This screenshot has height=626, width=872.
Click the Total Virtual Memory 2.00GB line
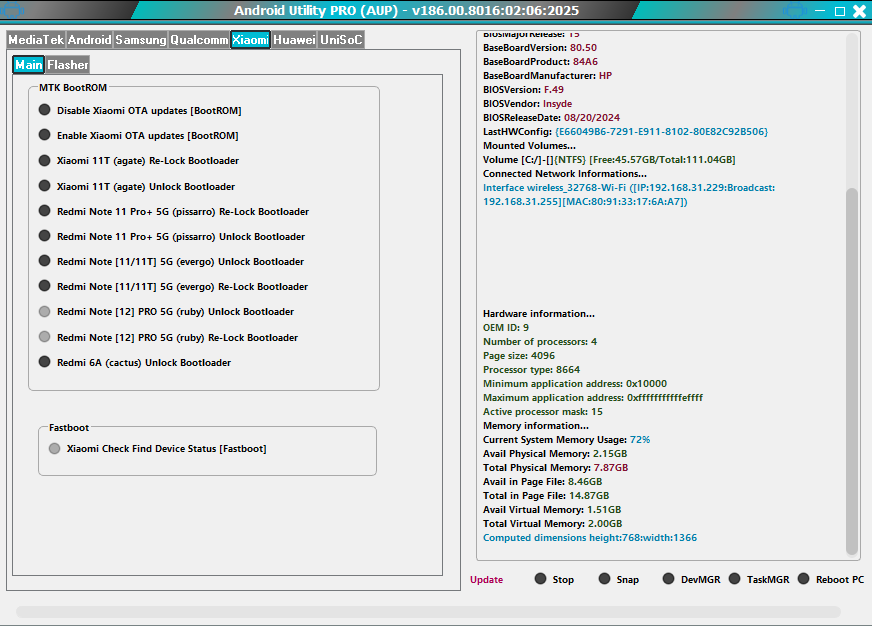[552, 524]
